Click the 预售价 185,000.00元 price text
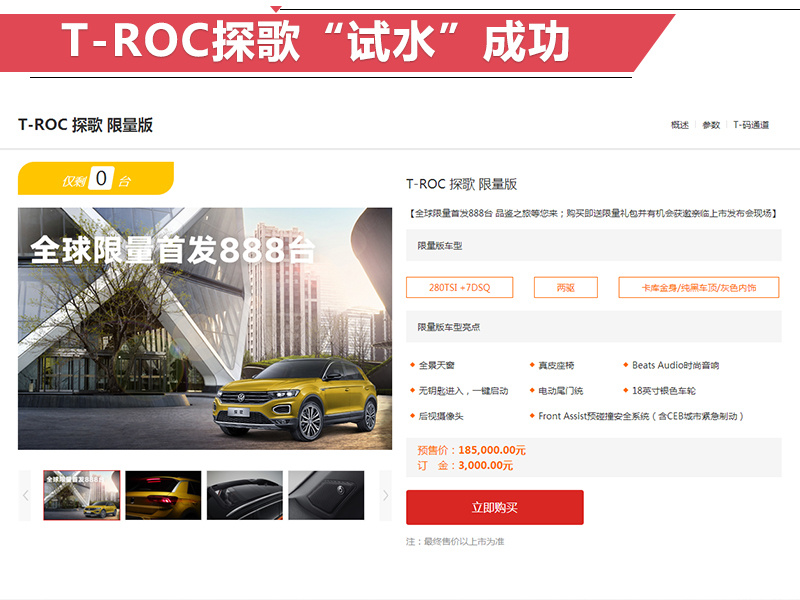The image size is (800, 600). 471,450
